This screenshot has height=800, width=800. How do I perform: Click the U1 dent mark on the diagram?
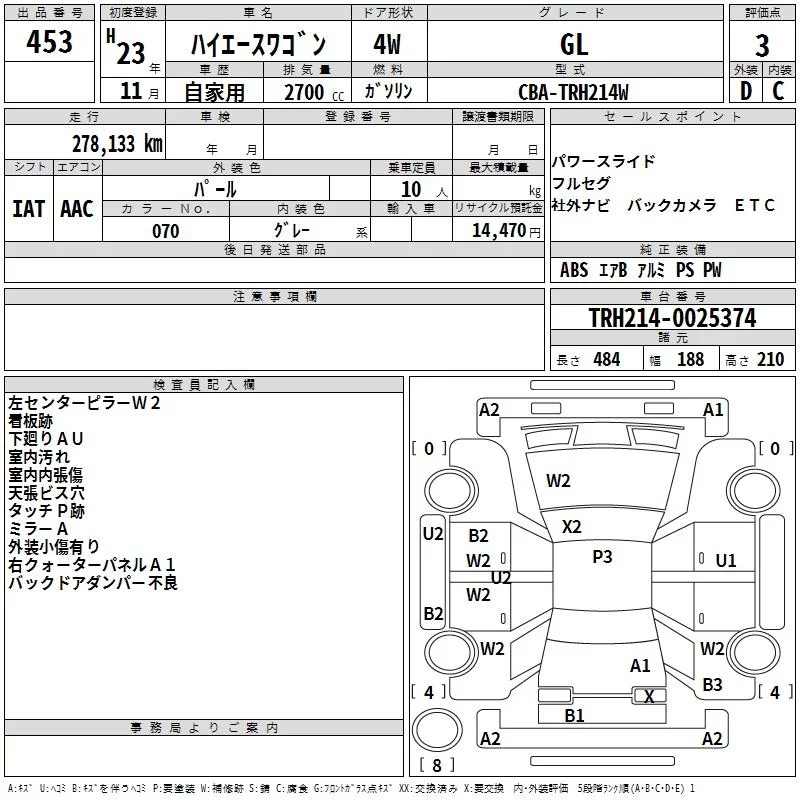725,561
